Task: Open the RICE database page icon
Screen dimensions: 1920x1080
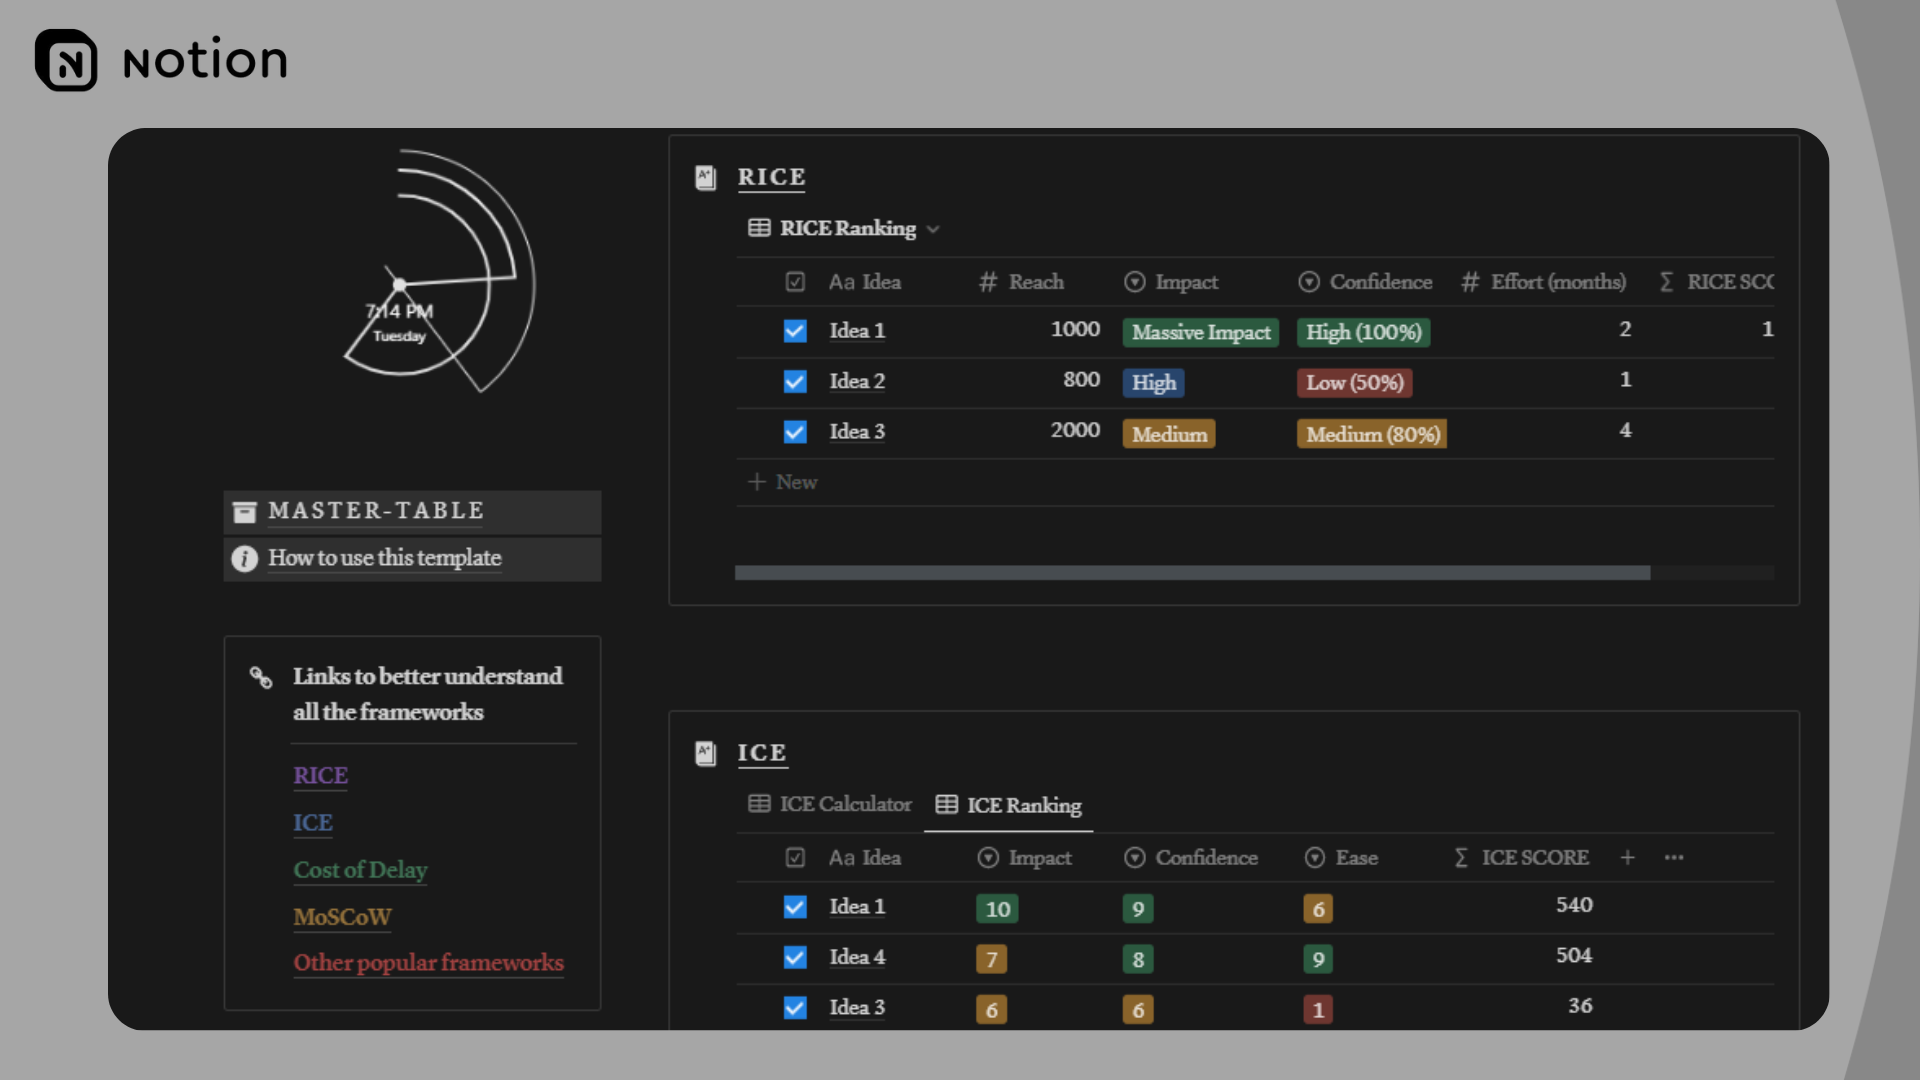Action: point(706,178)
